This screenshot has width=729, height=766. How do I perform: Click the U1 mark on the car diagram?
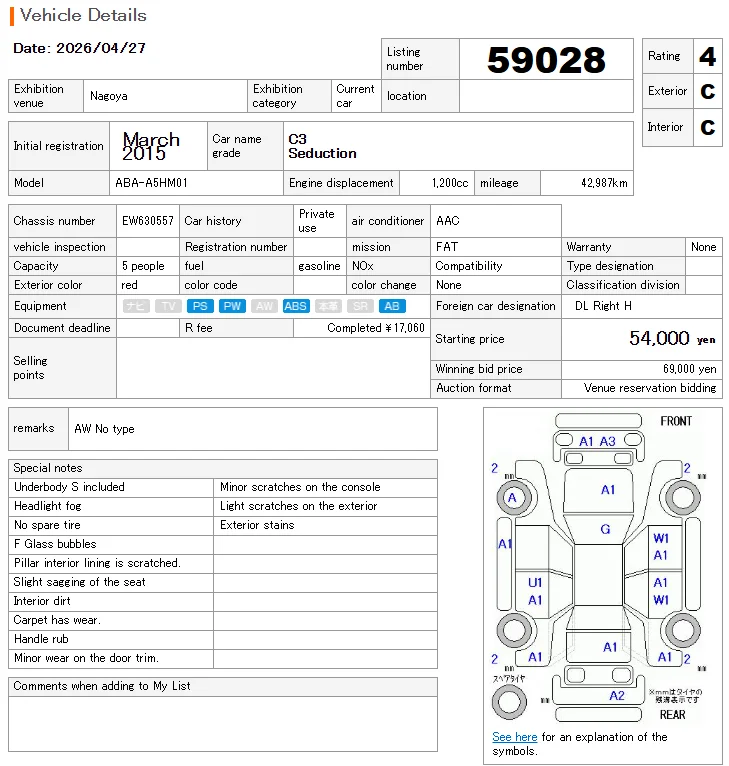535,582
